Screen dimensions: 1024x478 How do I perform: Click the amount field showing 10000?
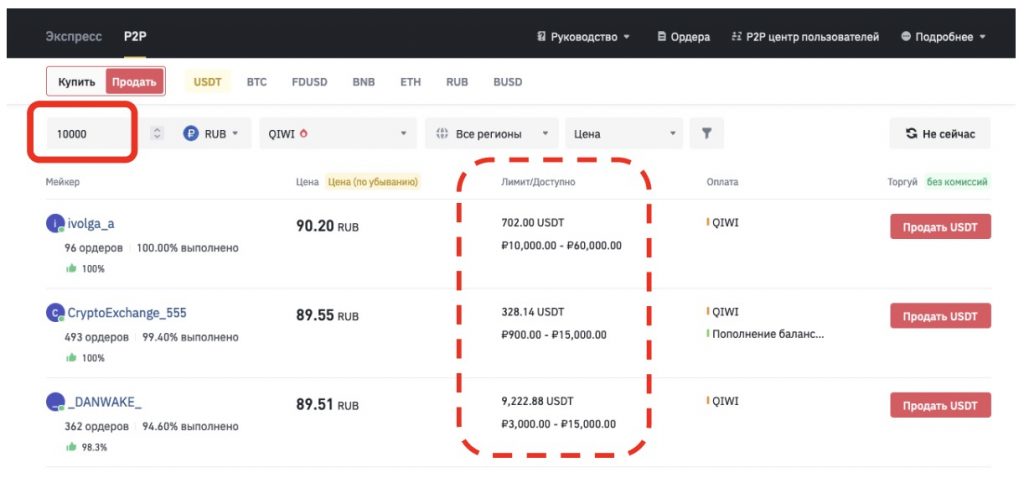88,134
